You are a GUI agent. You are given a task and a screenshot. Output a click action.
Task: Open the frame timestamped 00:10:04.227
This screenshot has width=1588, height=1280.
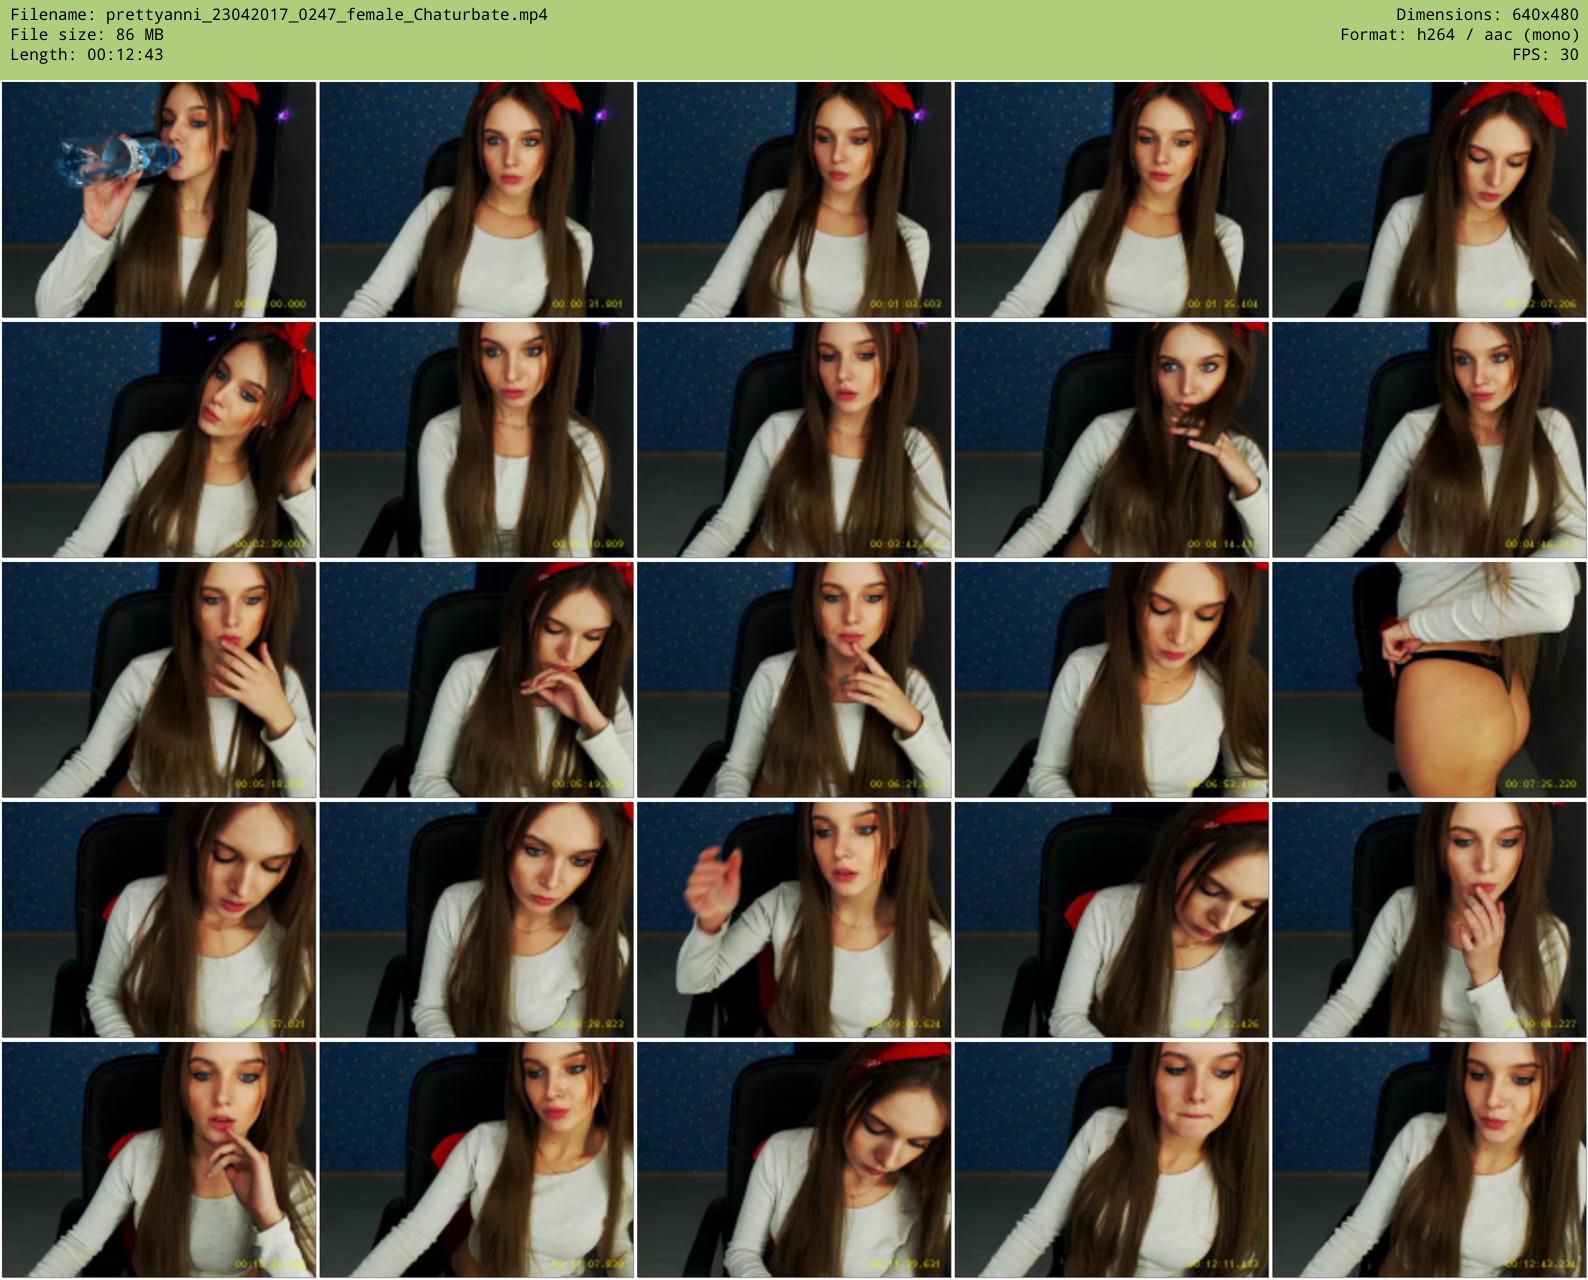[1429, 920]
